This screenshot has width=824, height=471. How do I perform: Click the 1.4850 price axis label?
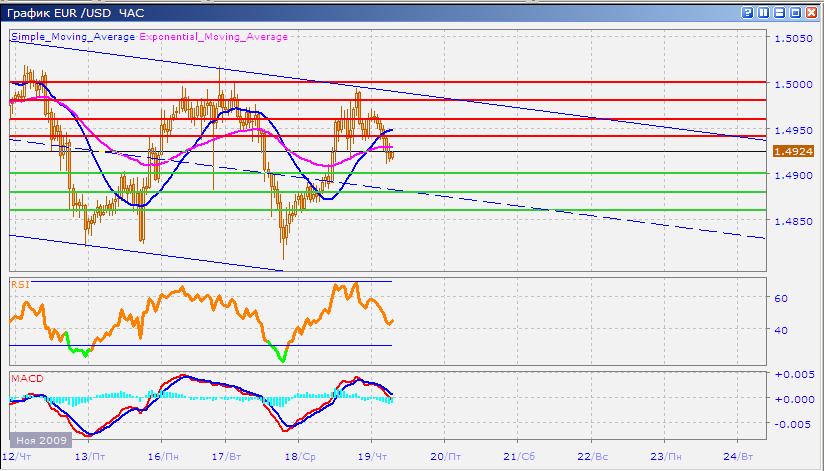point(793,222)
